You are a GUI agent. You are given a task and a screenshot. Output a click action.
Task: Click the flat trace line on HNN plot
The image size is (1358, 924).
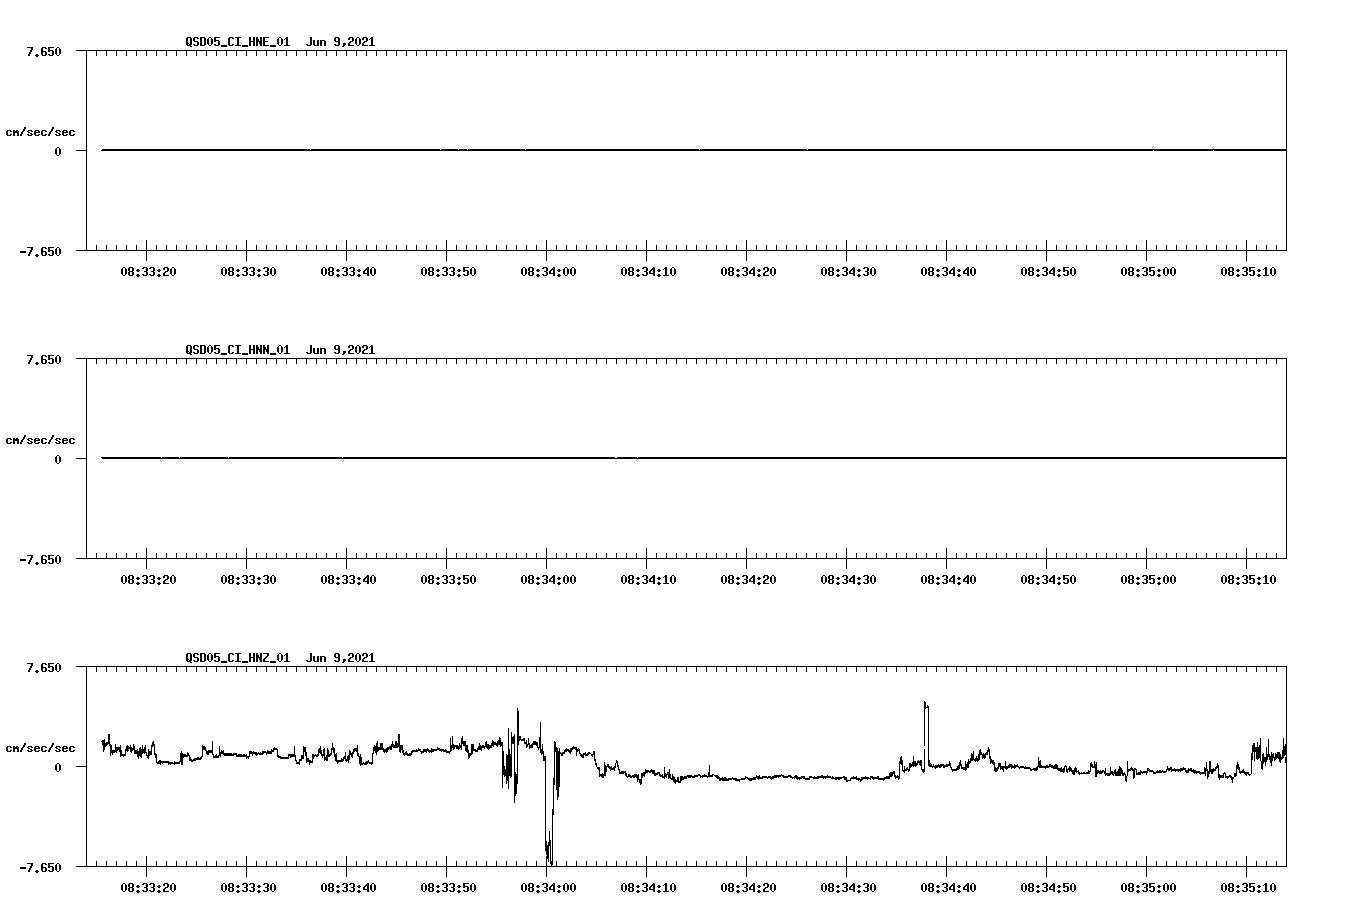pyautogui.click(x=693, y=458)
